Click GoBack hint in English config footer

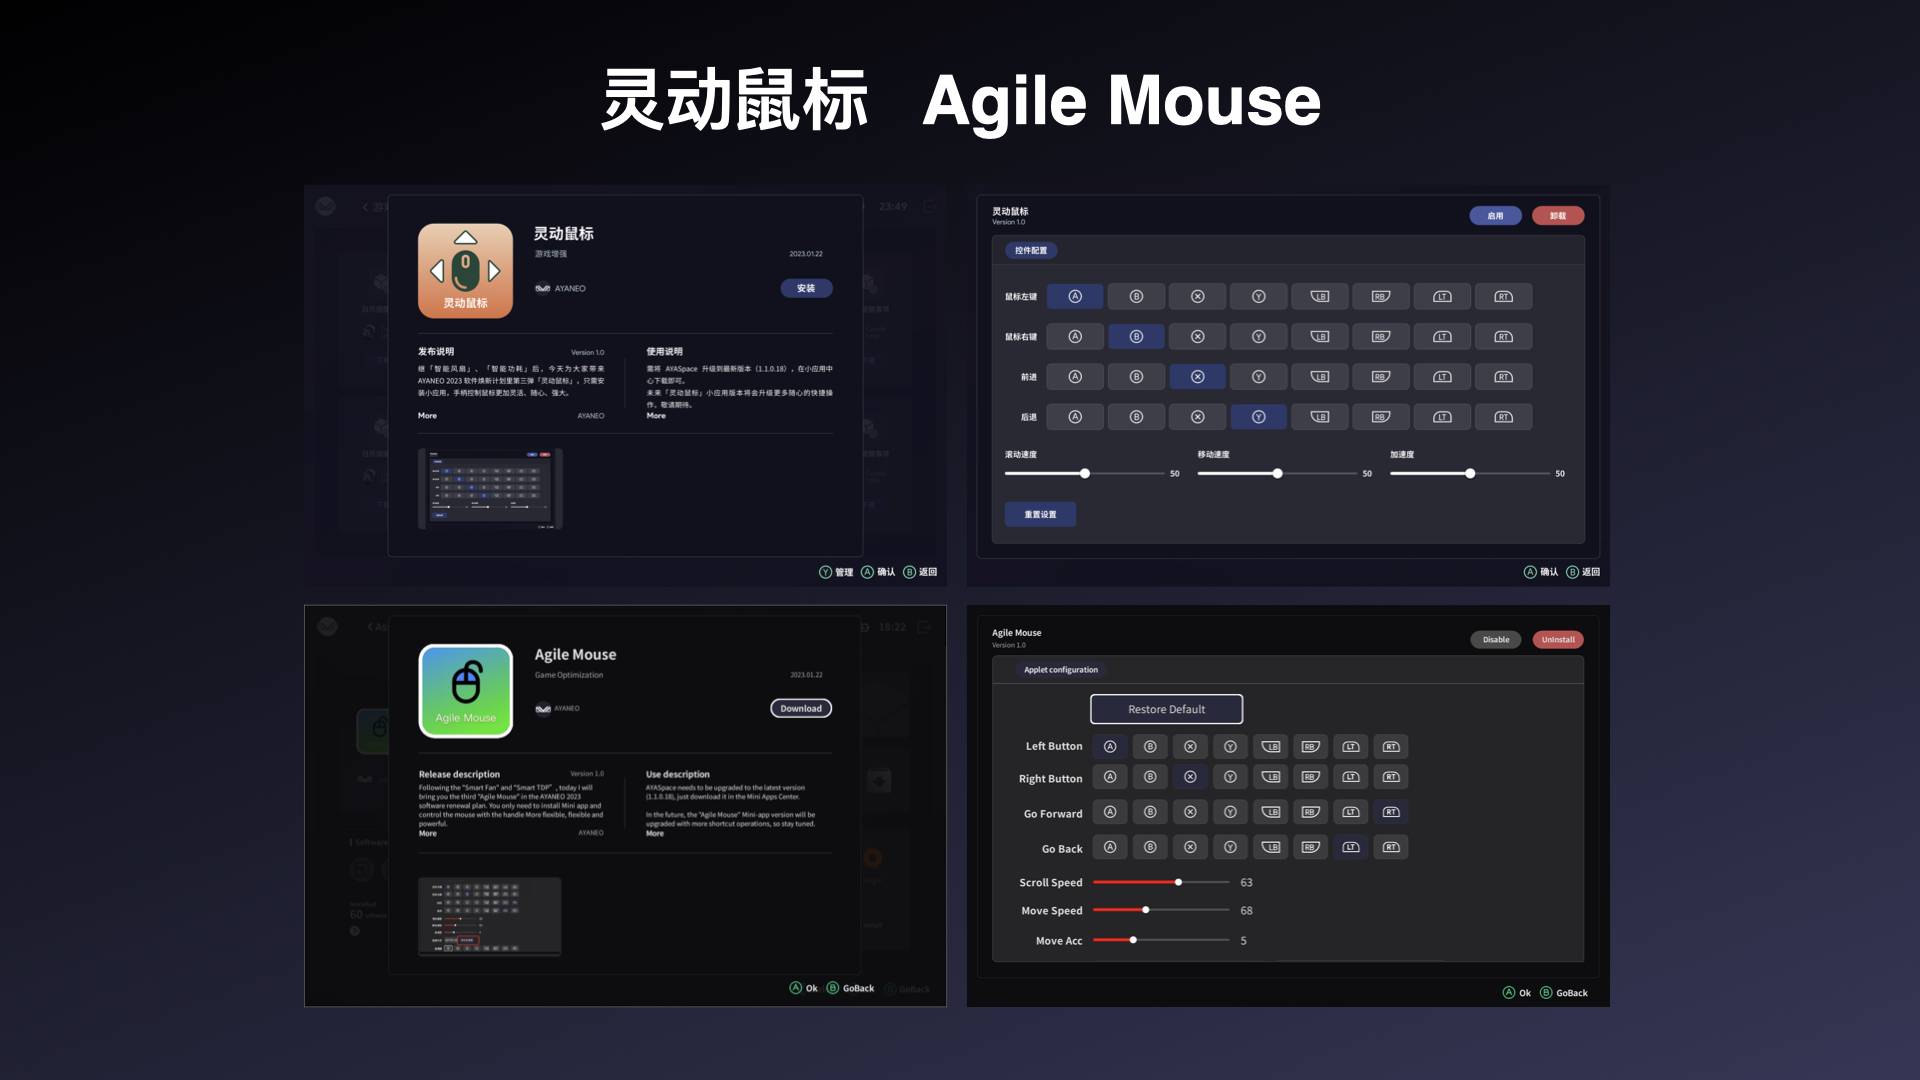coord(1564,993)
